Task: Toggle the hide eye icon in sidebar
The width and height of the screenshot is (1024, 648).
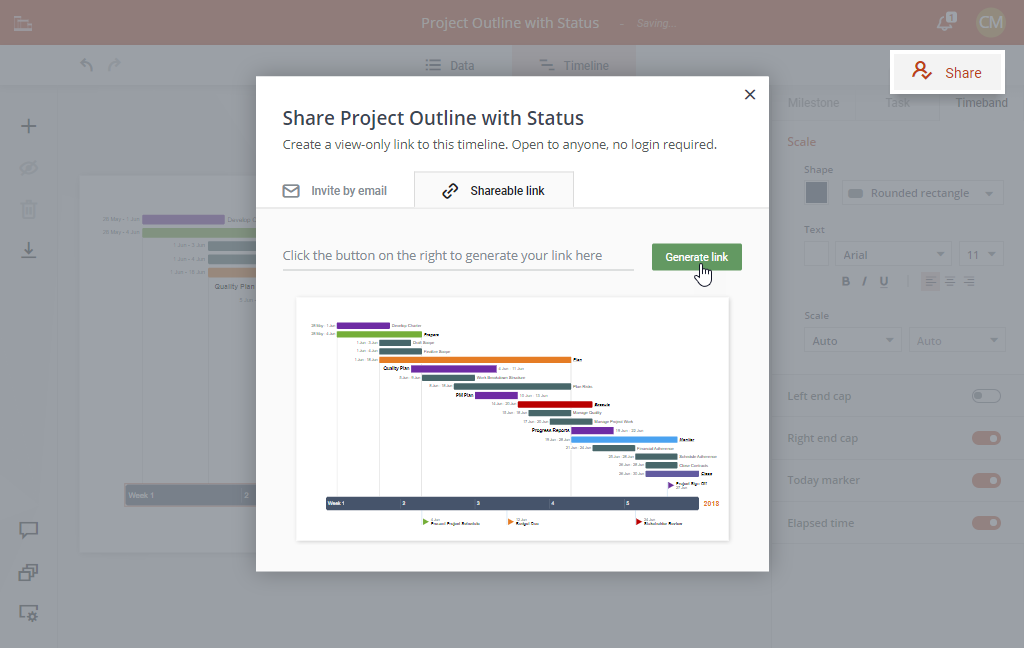Action: pyautogui.click(x=29, y=167)
